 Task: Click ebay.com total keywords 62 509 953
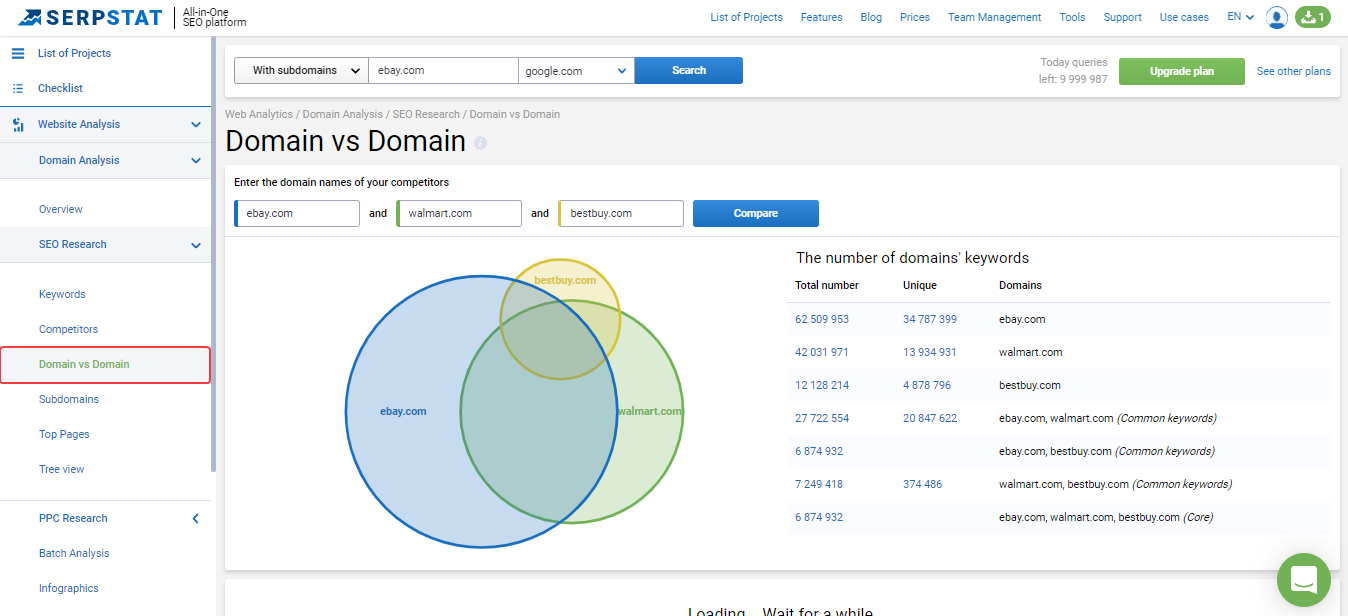click(822, 319)
